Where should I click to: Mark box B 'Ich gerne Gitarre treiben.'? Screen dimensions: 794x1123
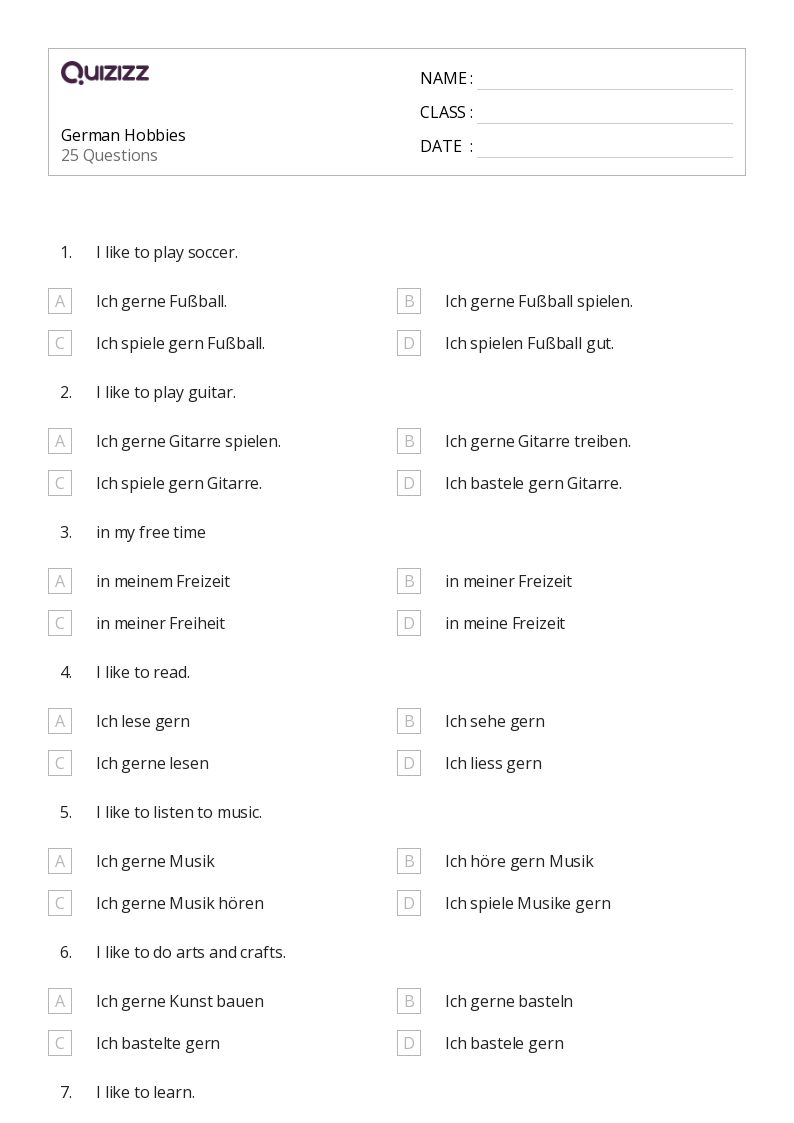(409, 441)
